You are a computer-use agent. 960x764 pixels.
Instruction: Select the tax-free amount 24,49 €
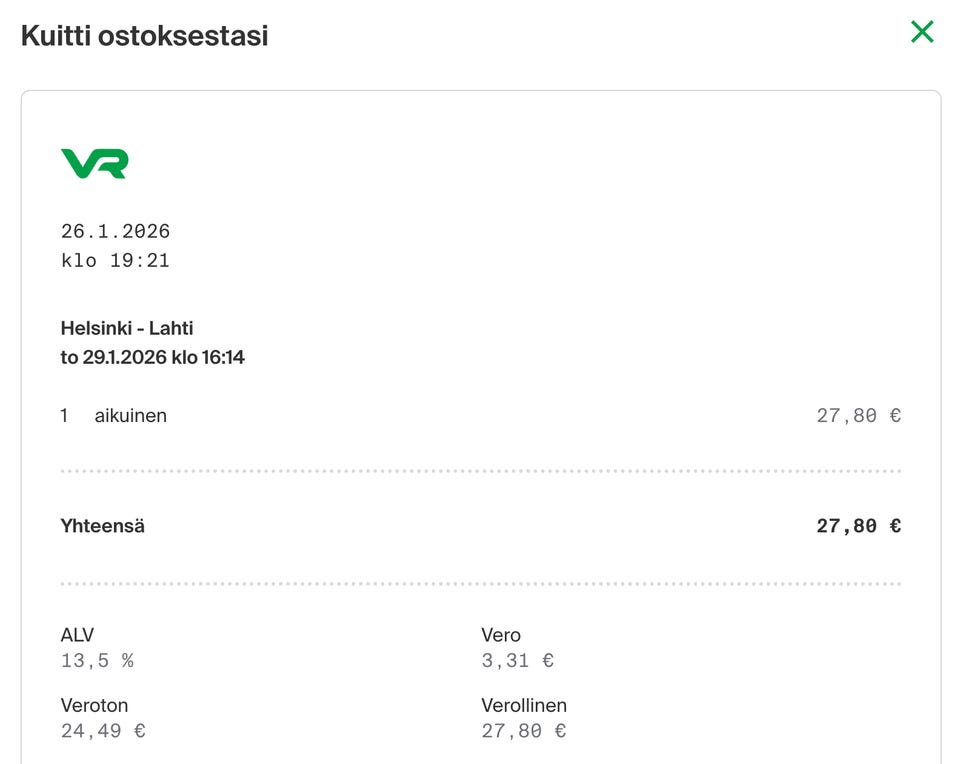click(103, 731)
